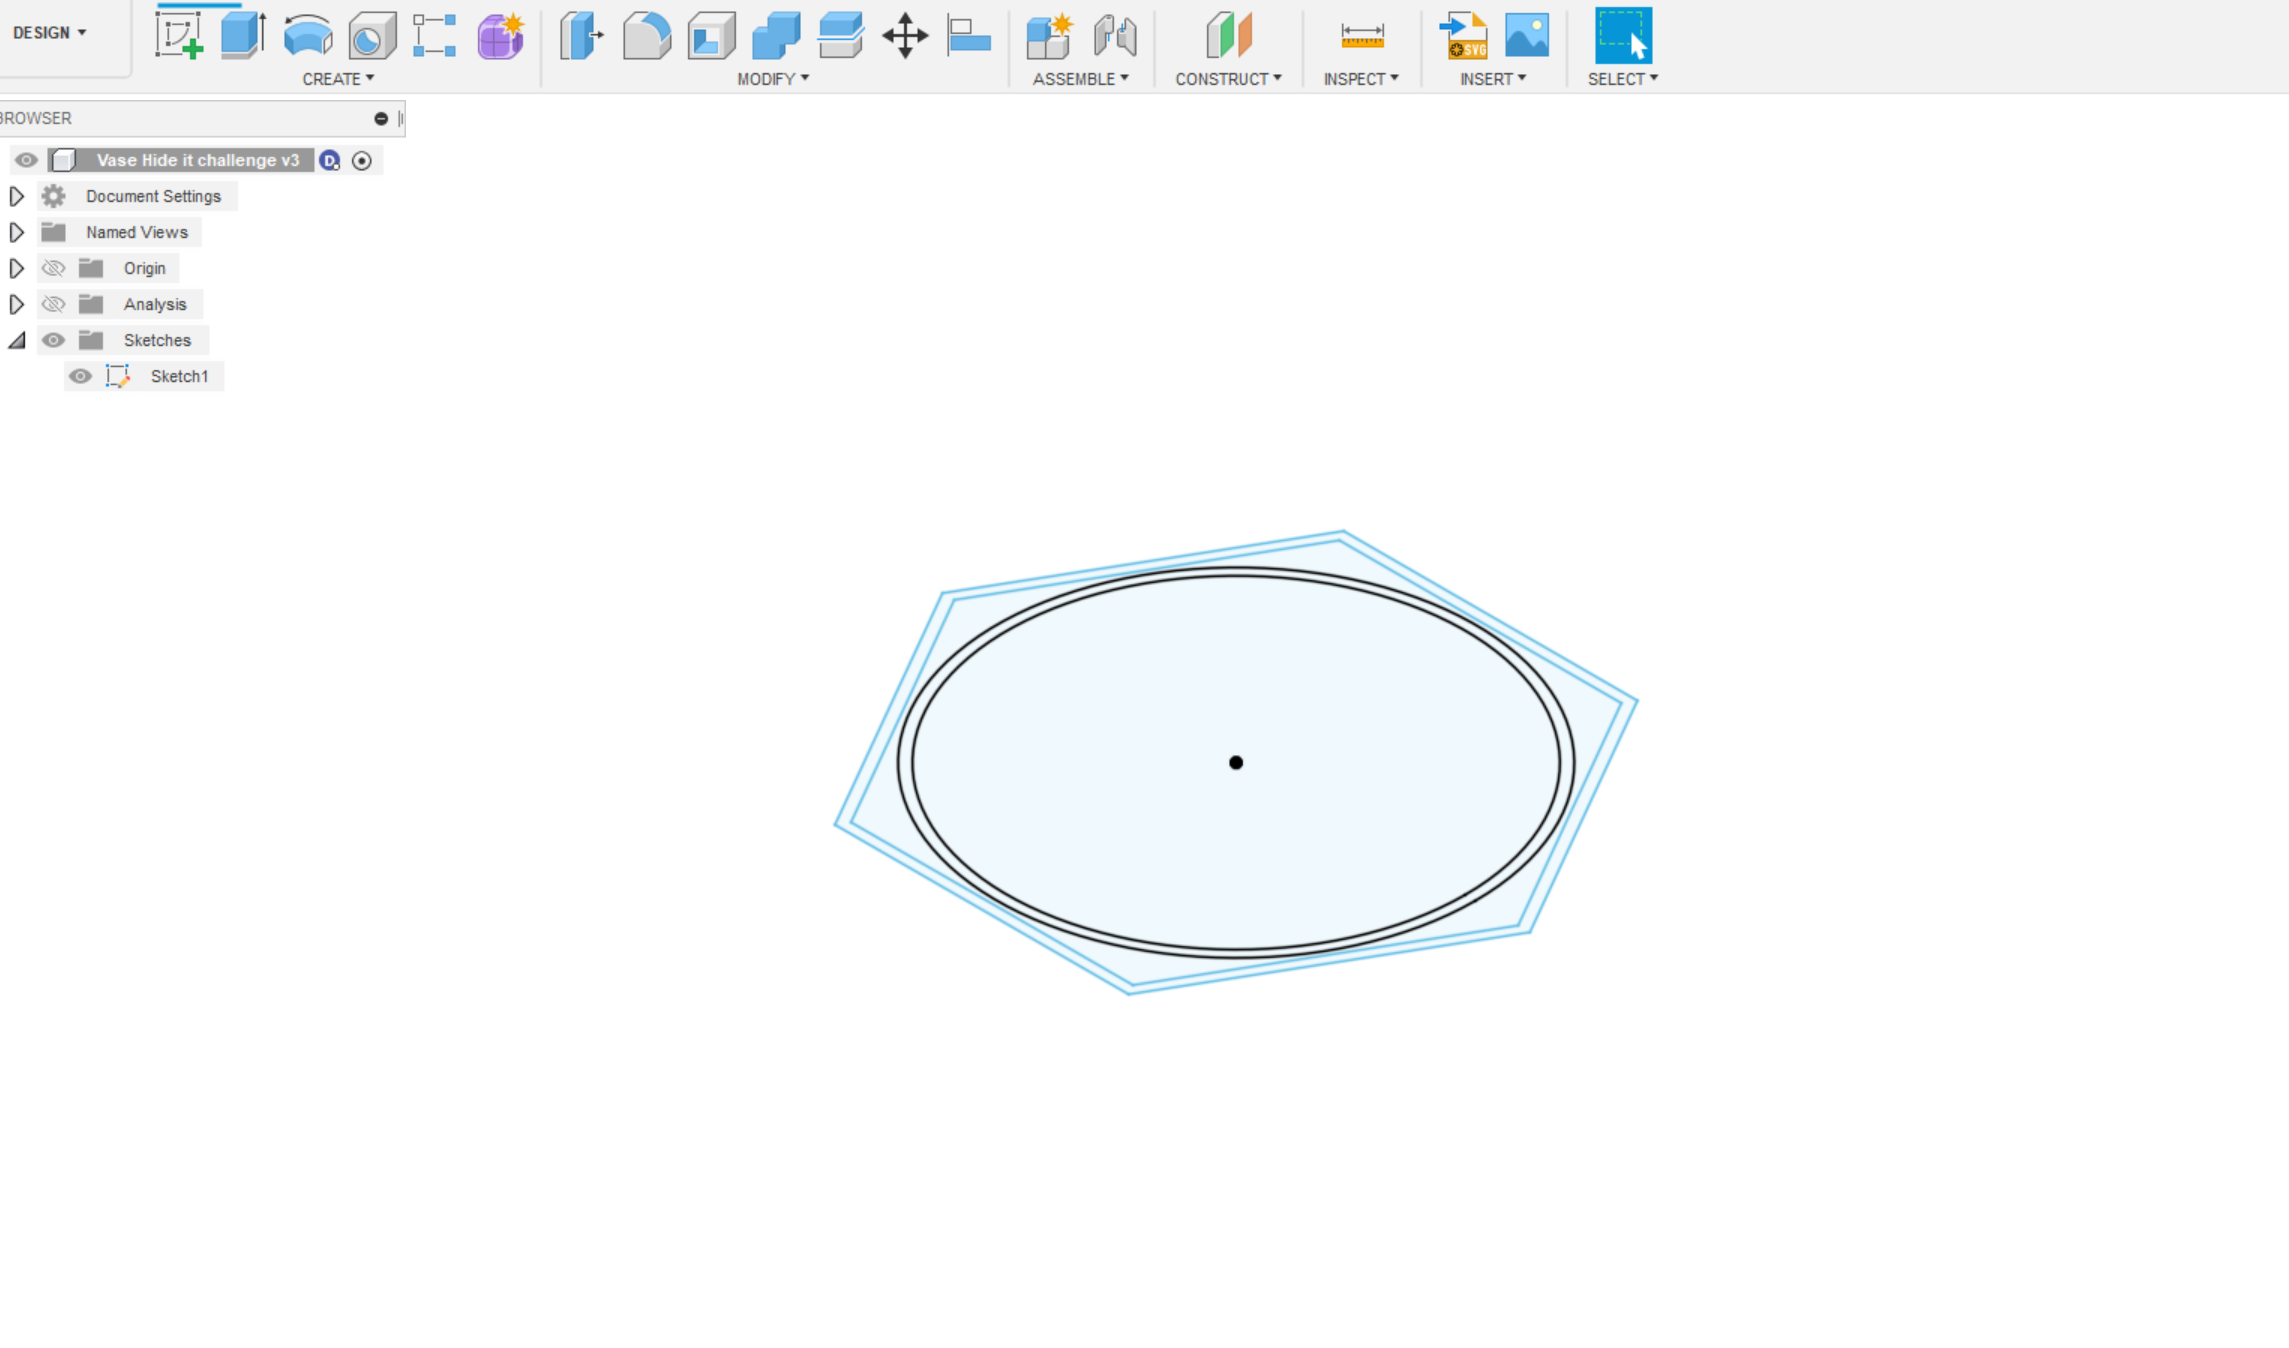Open the Measure tool
The image size is (2289, 1348).
(1361, 34)
